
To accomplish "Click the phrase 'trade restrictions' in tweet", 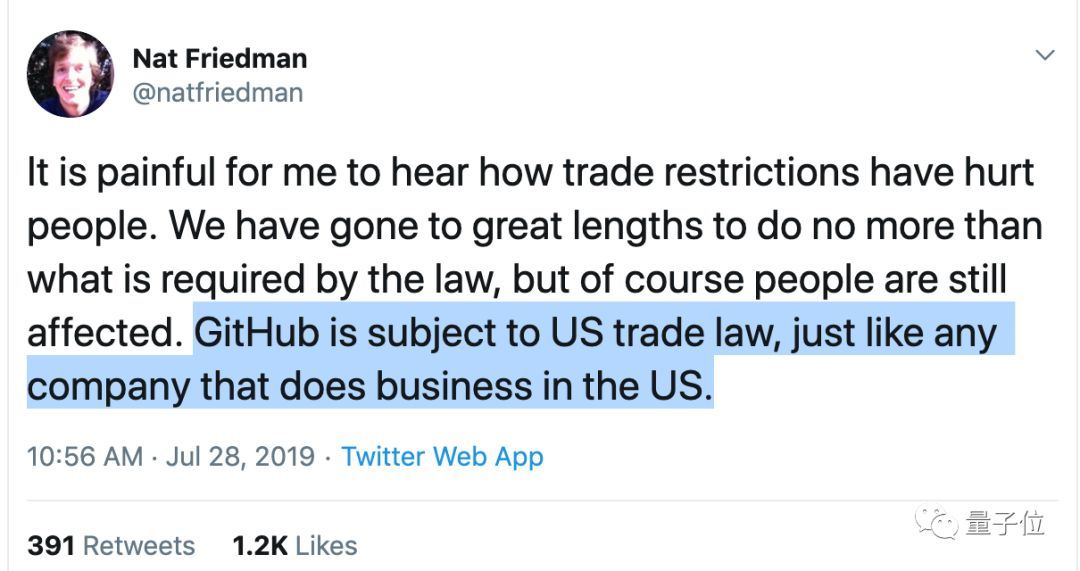I will coord(711,172).
